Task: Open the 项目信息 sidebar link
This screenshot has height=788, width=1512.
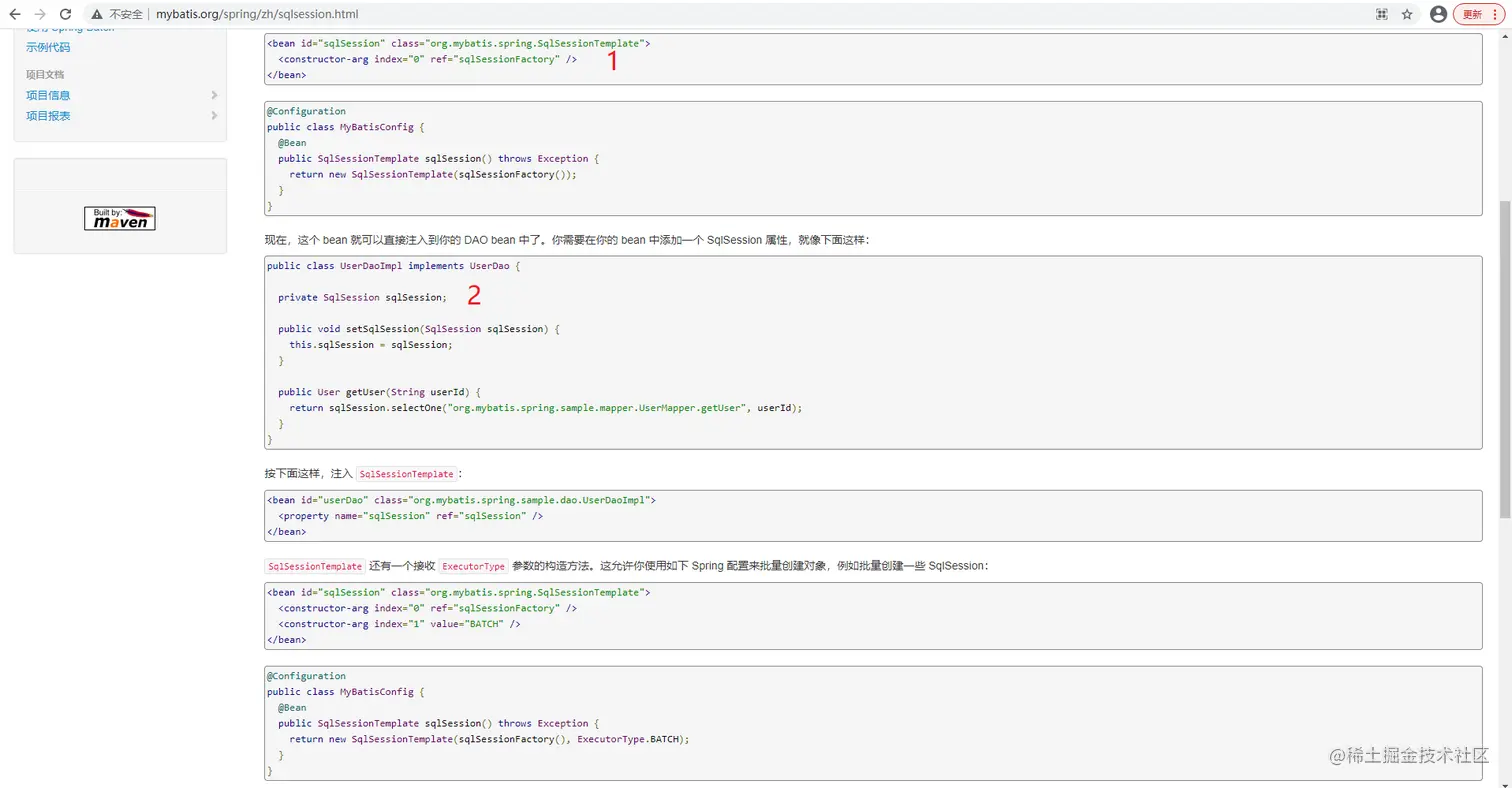Action: [x=48, y=95]
